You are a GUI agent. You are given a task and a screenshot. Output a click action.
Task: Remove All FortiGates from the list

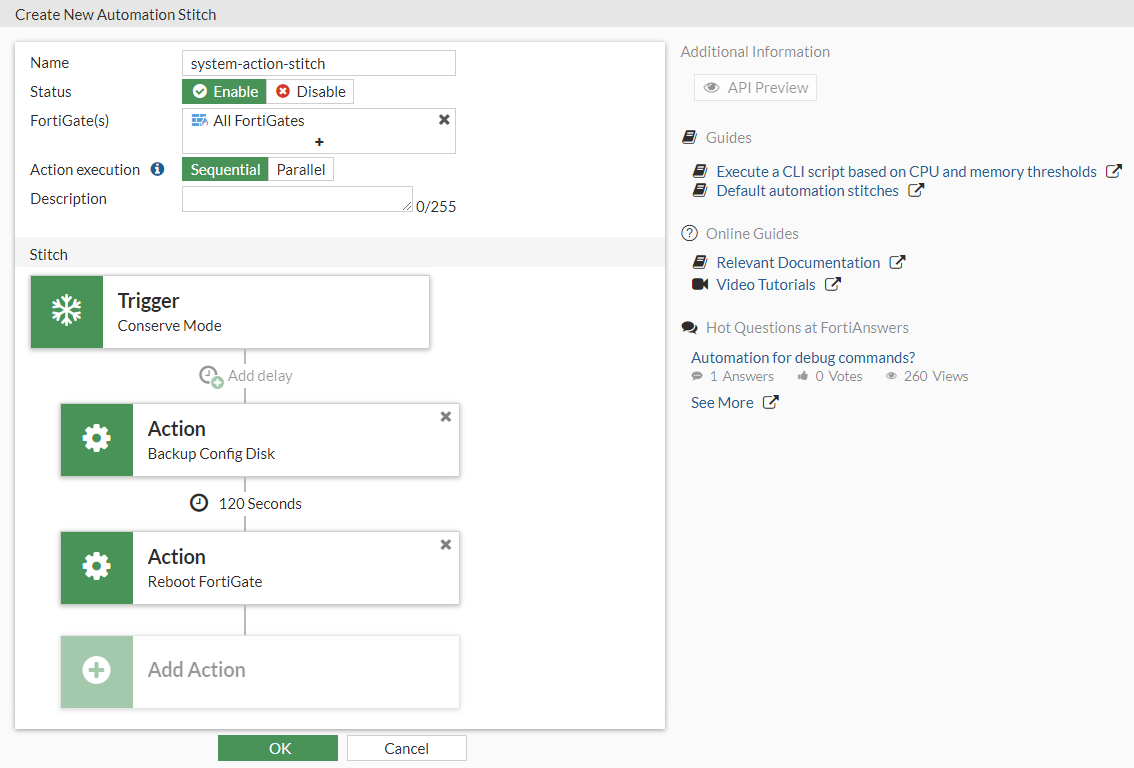point(444,119)
